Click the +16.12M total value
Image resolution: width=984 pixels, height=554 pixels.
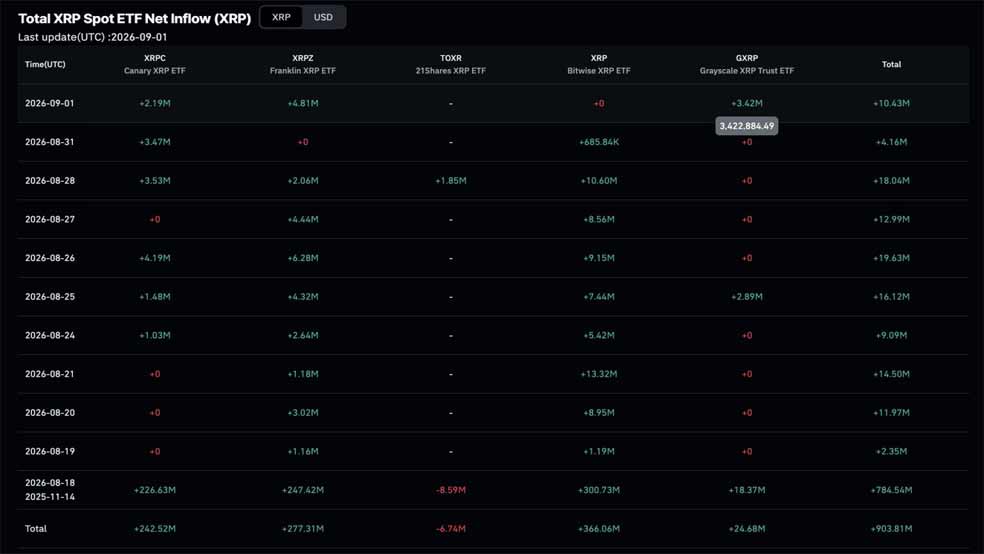(891, 297)
